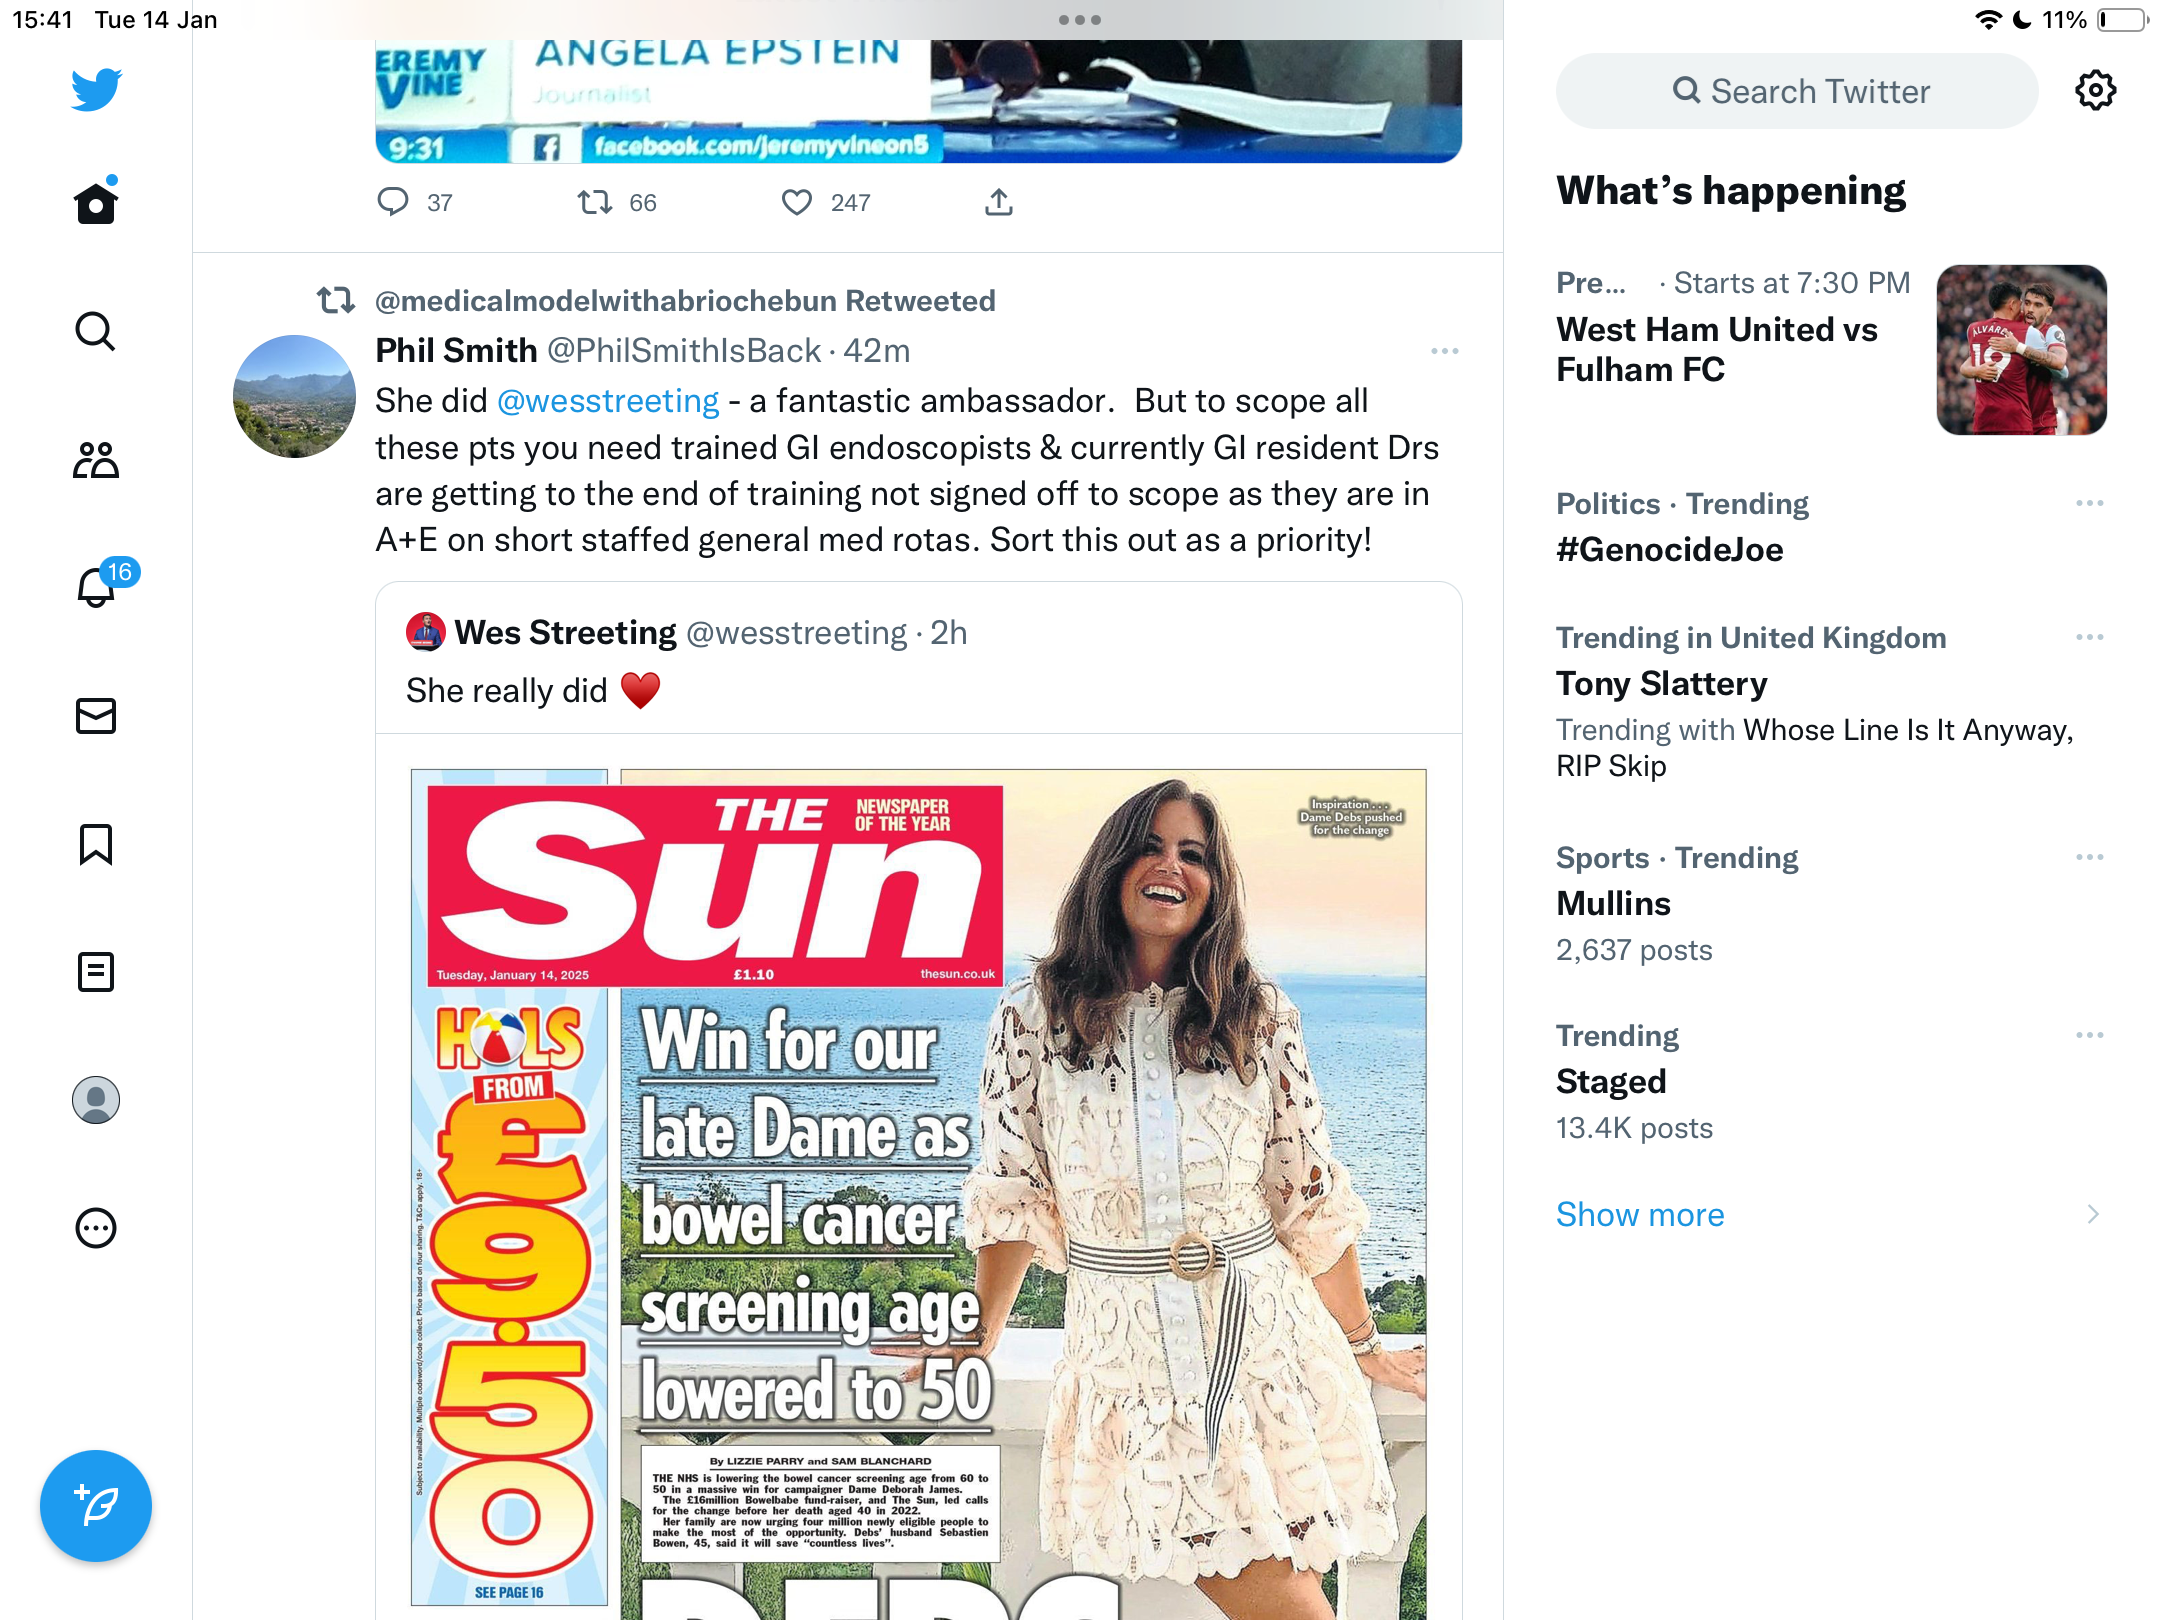Open More circle menu in sidebar
This screenshot has width=2160, height=1620.
pos(96,1228)
